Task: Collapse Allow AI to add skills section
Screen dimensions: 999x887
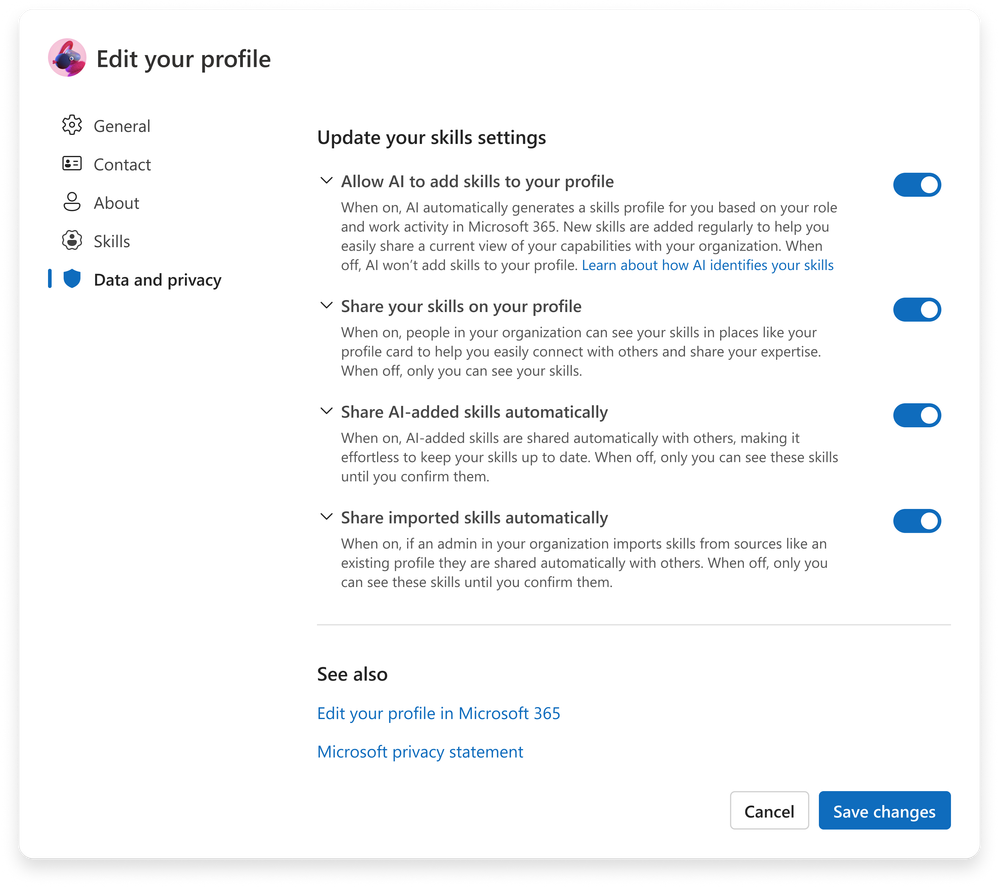Action: [325, 181]
